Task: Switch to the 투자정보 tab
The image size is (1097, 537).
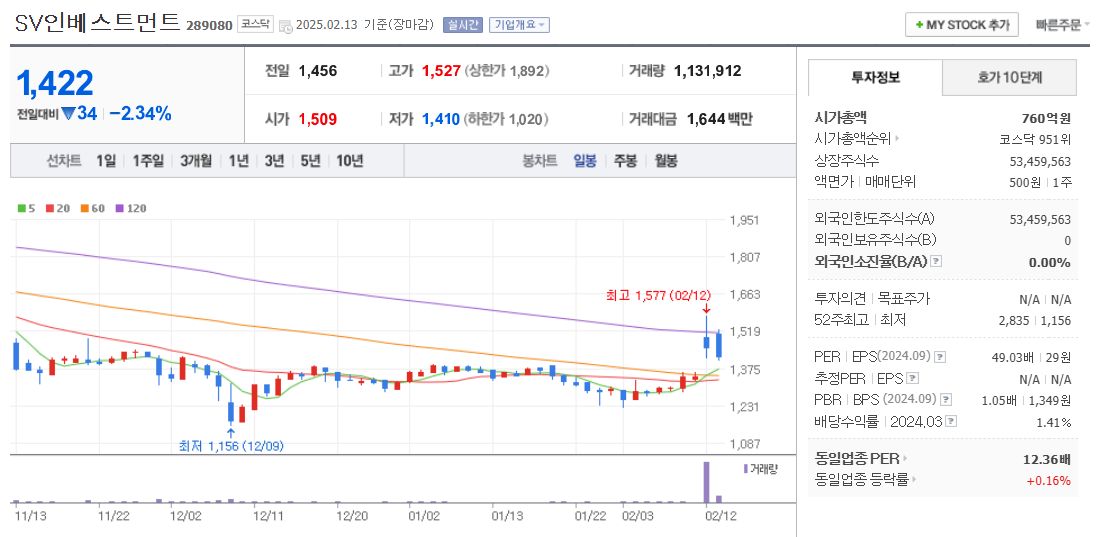Action: (x=875, y=77)
